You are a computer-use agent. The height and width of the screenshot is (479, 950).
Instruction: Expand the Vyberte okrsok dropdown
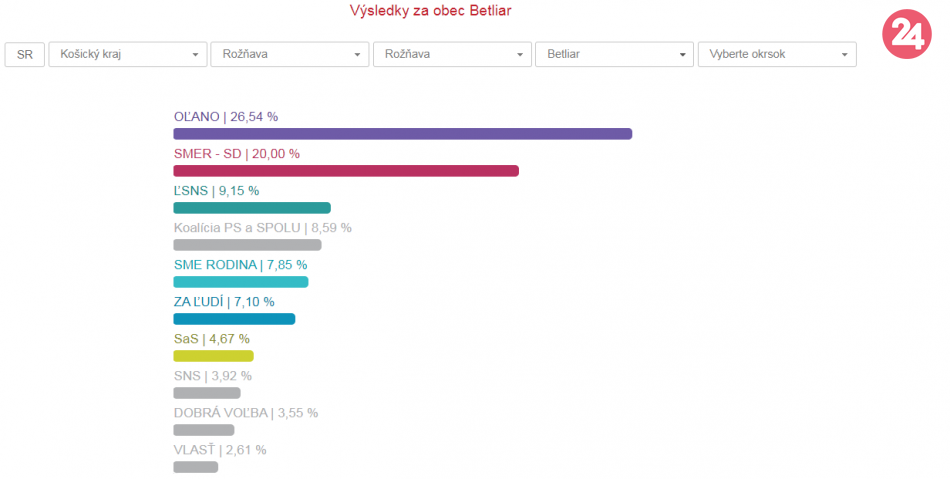(x=776, y=54)
